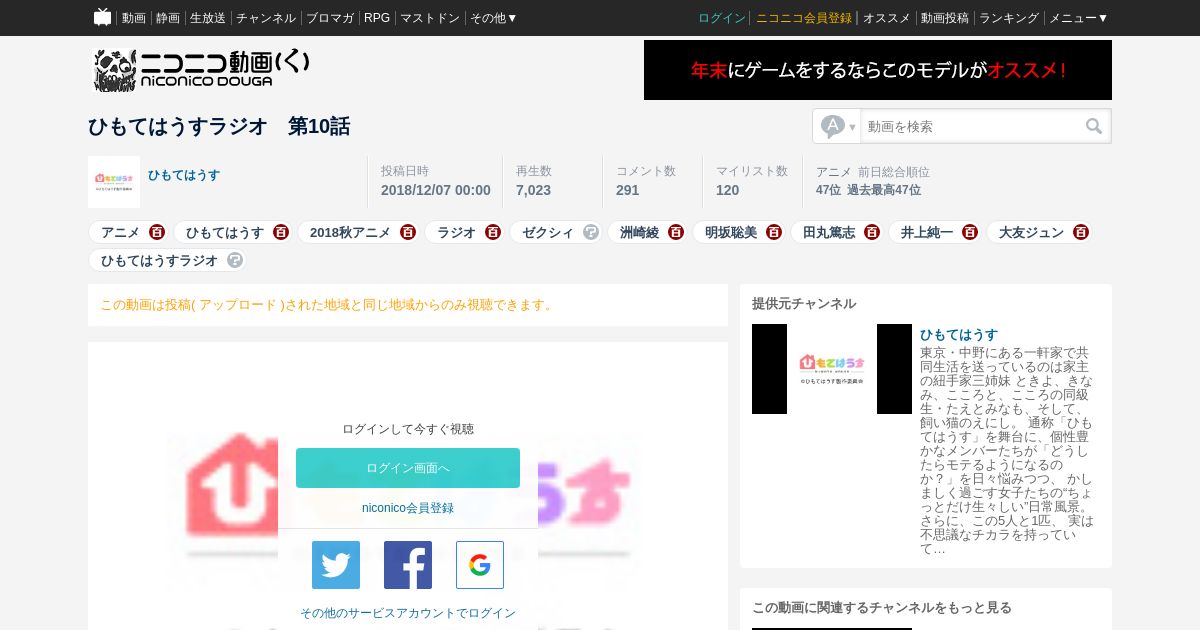The width and height of the screenshot is (1200, 630).
Task: Open the dictionary icon beside the ひもてはうす tag
Action: point(281,232)
